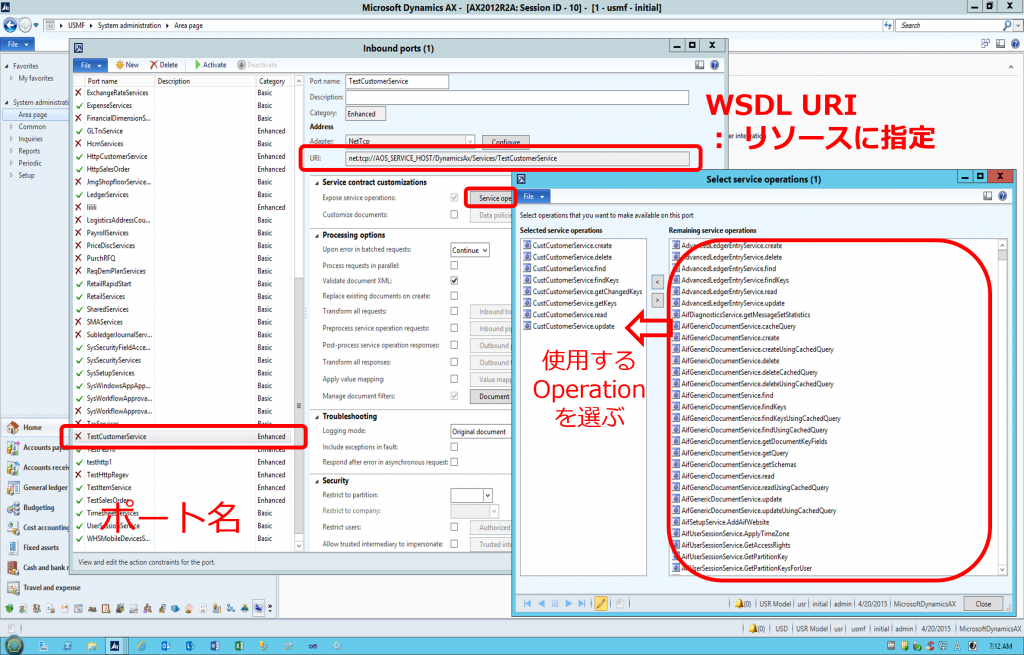Open the Restrict to partition dropdown
The height and width of the screenshot is (655, 1024).
click(x=487, y=495)
